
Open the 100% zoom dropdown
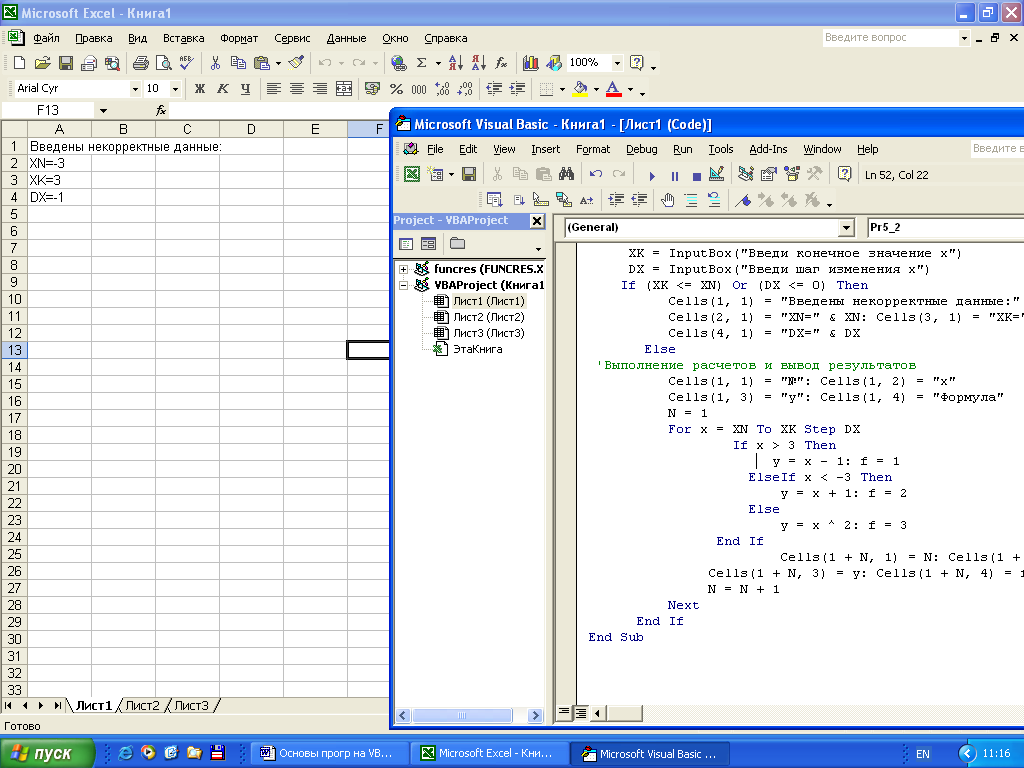point(617,63)
